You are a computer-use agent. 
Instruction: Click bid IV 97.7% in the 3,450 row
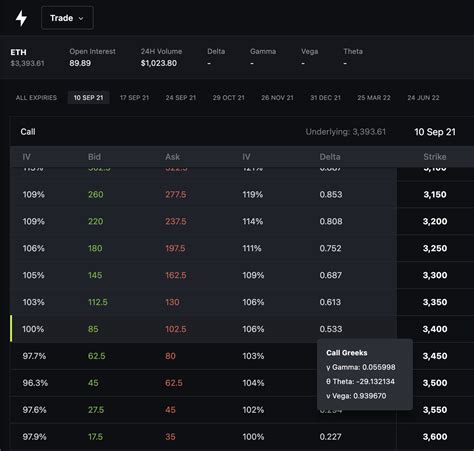point(34,356)
